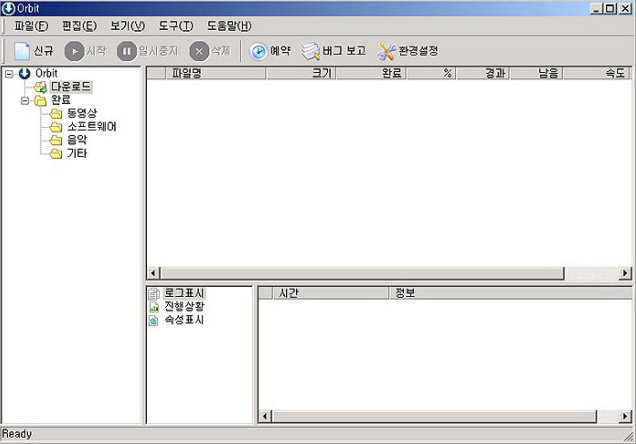Collapse the 완료 tree node
The width and height of the screenshot is (636, 444).
25,101
